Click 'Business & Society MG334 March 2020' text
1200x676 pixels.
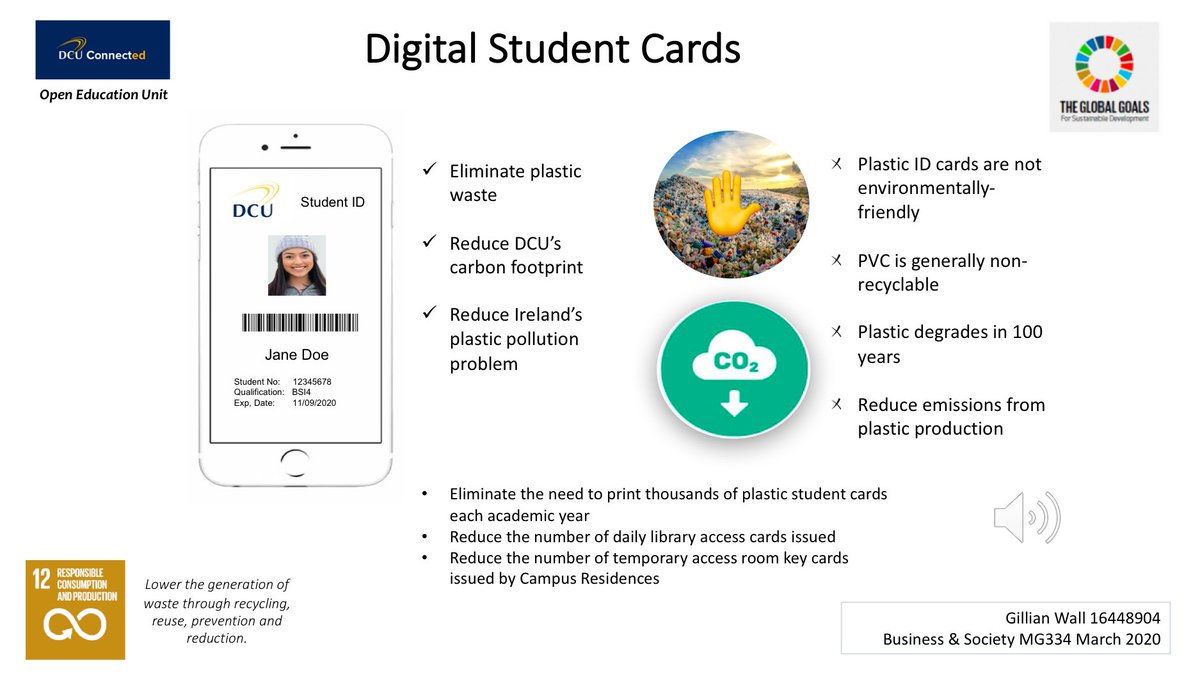1021,640
